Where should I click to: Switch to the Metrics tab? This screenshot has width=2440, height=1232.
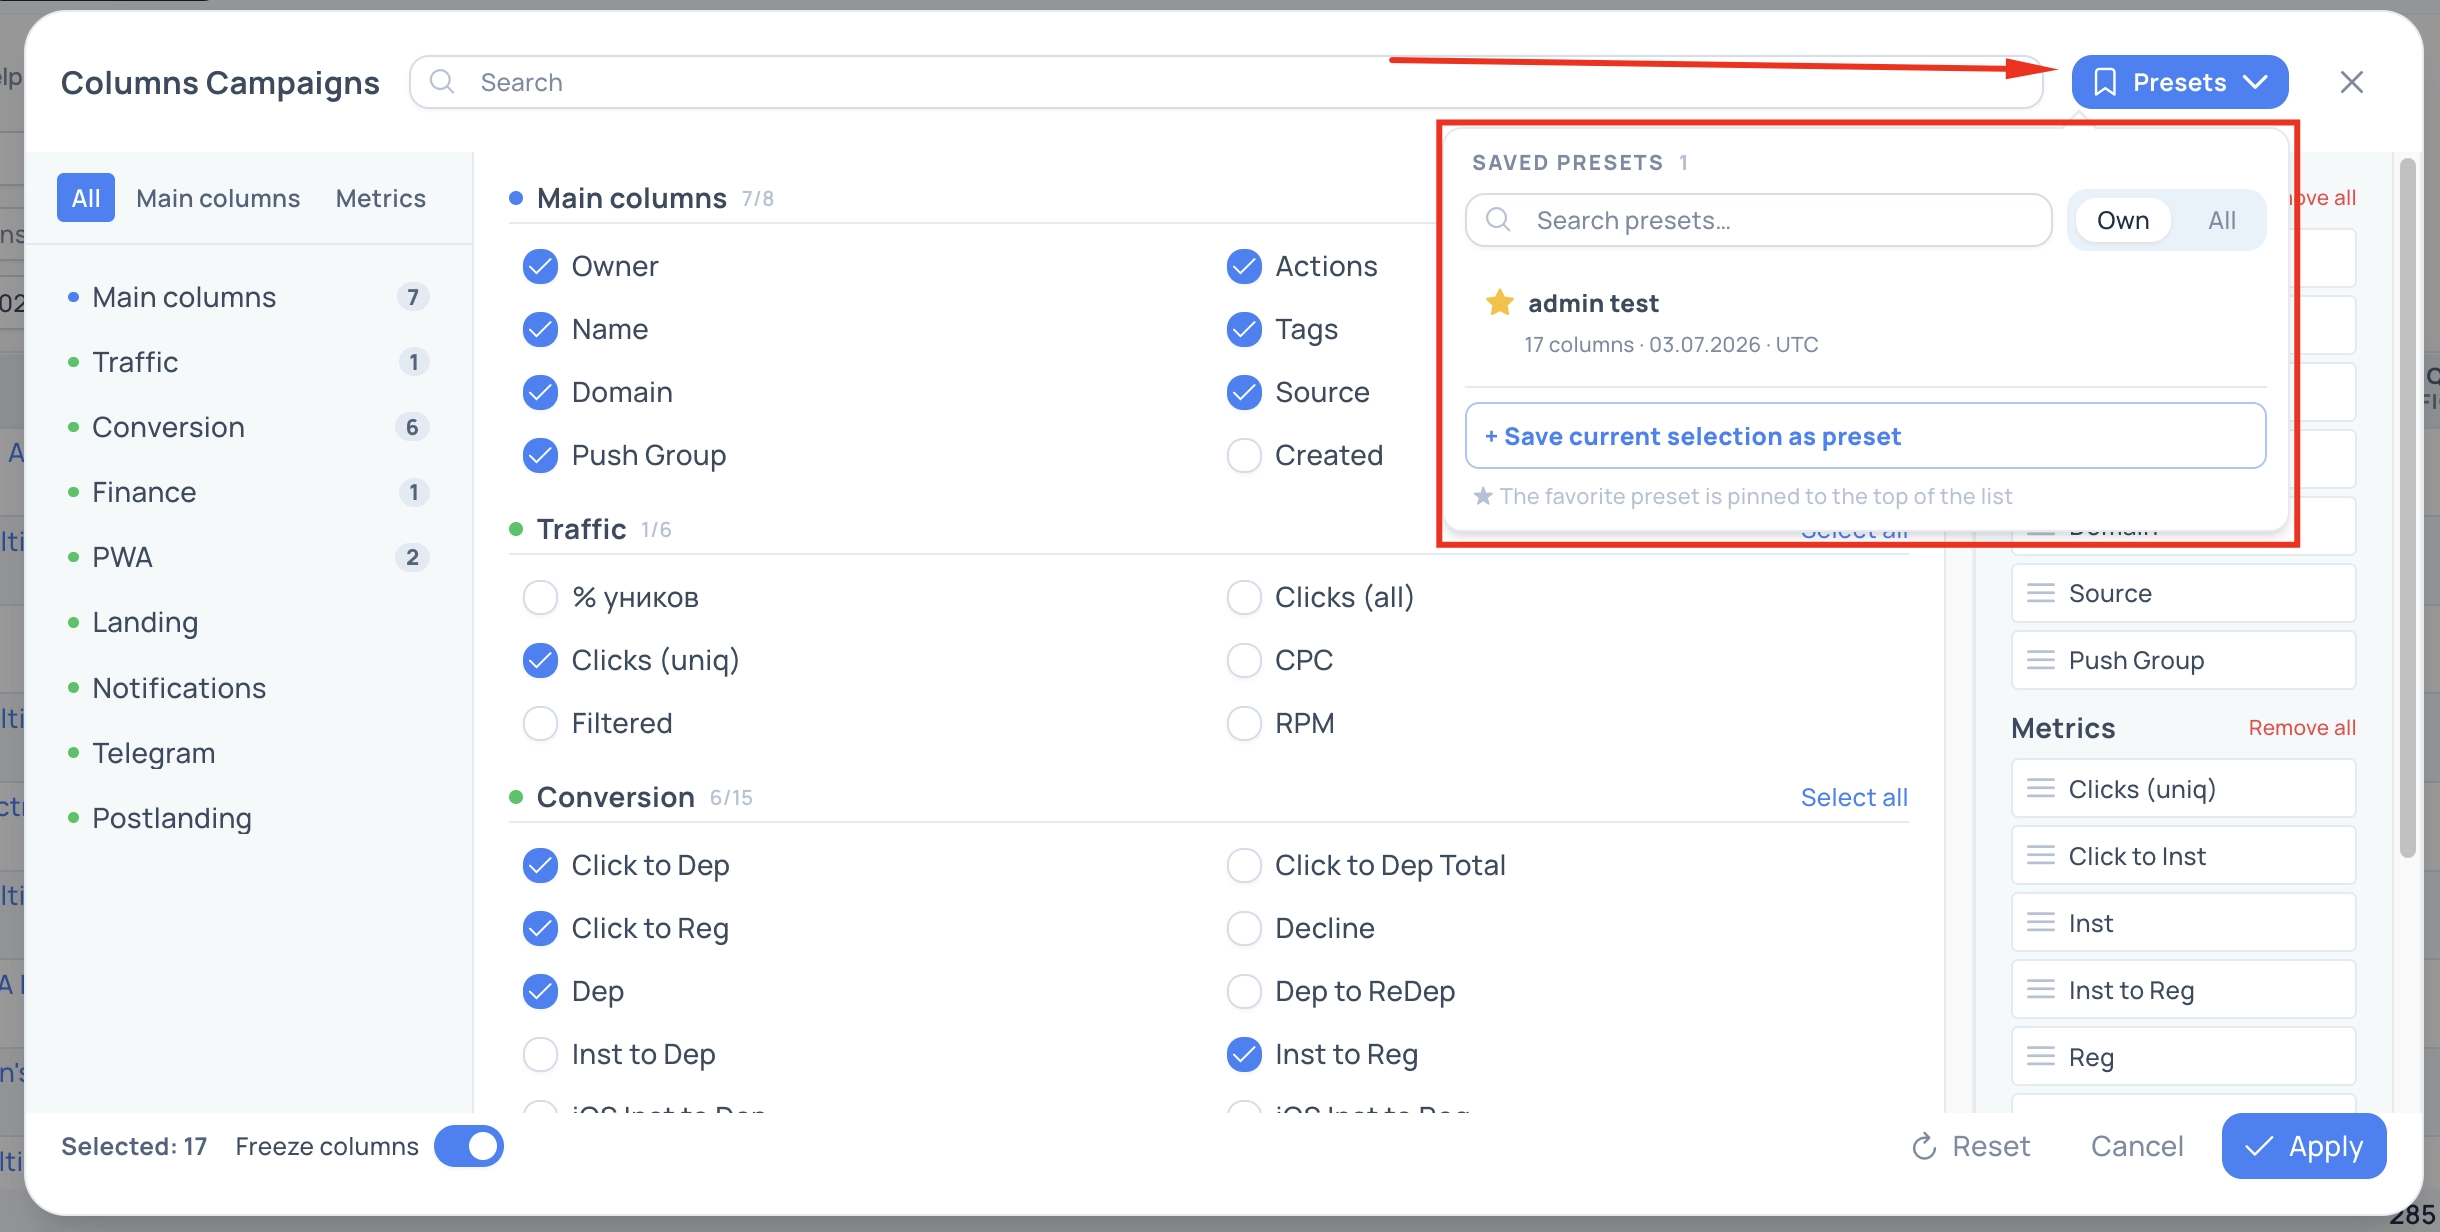(x=381, y=198)
